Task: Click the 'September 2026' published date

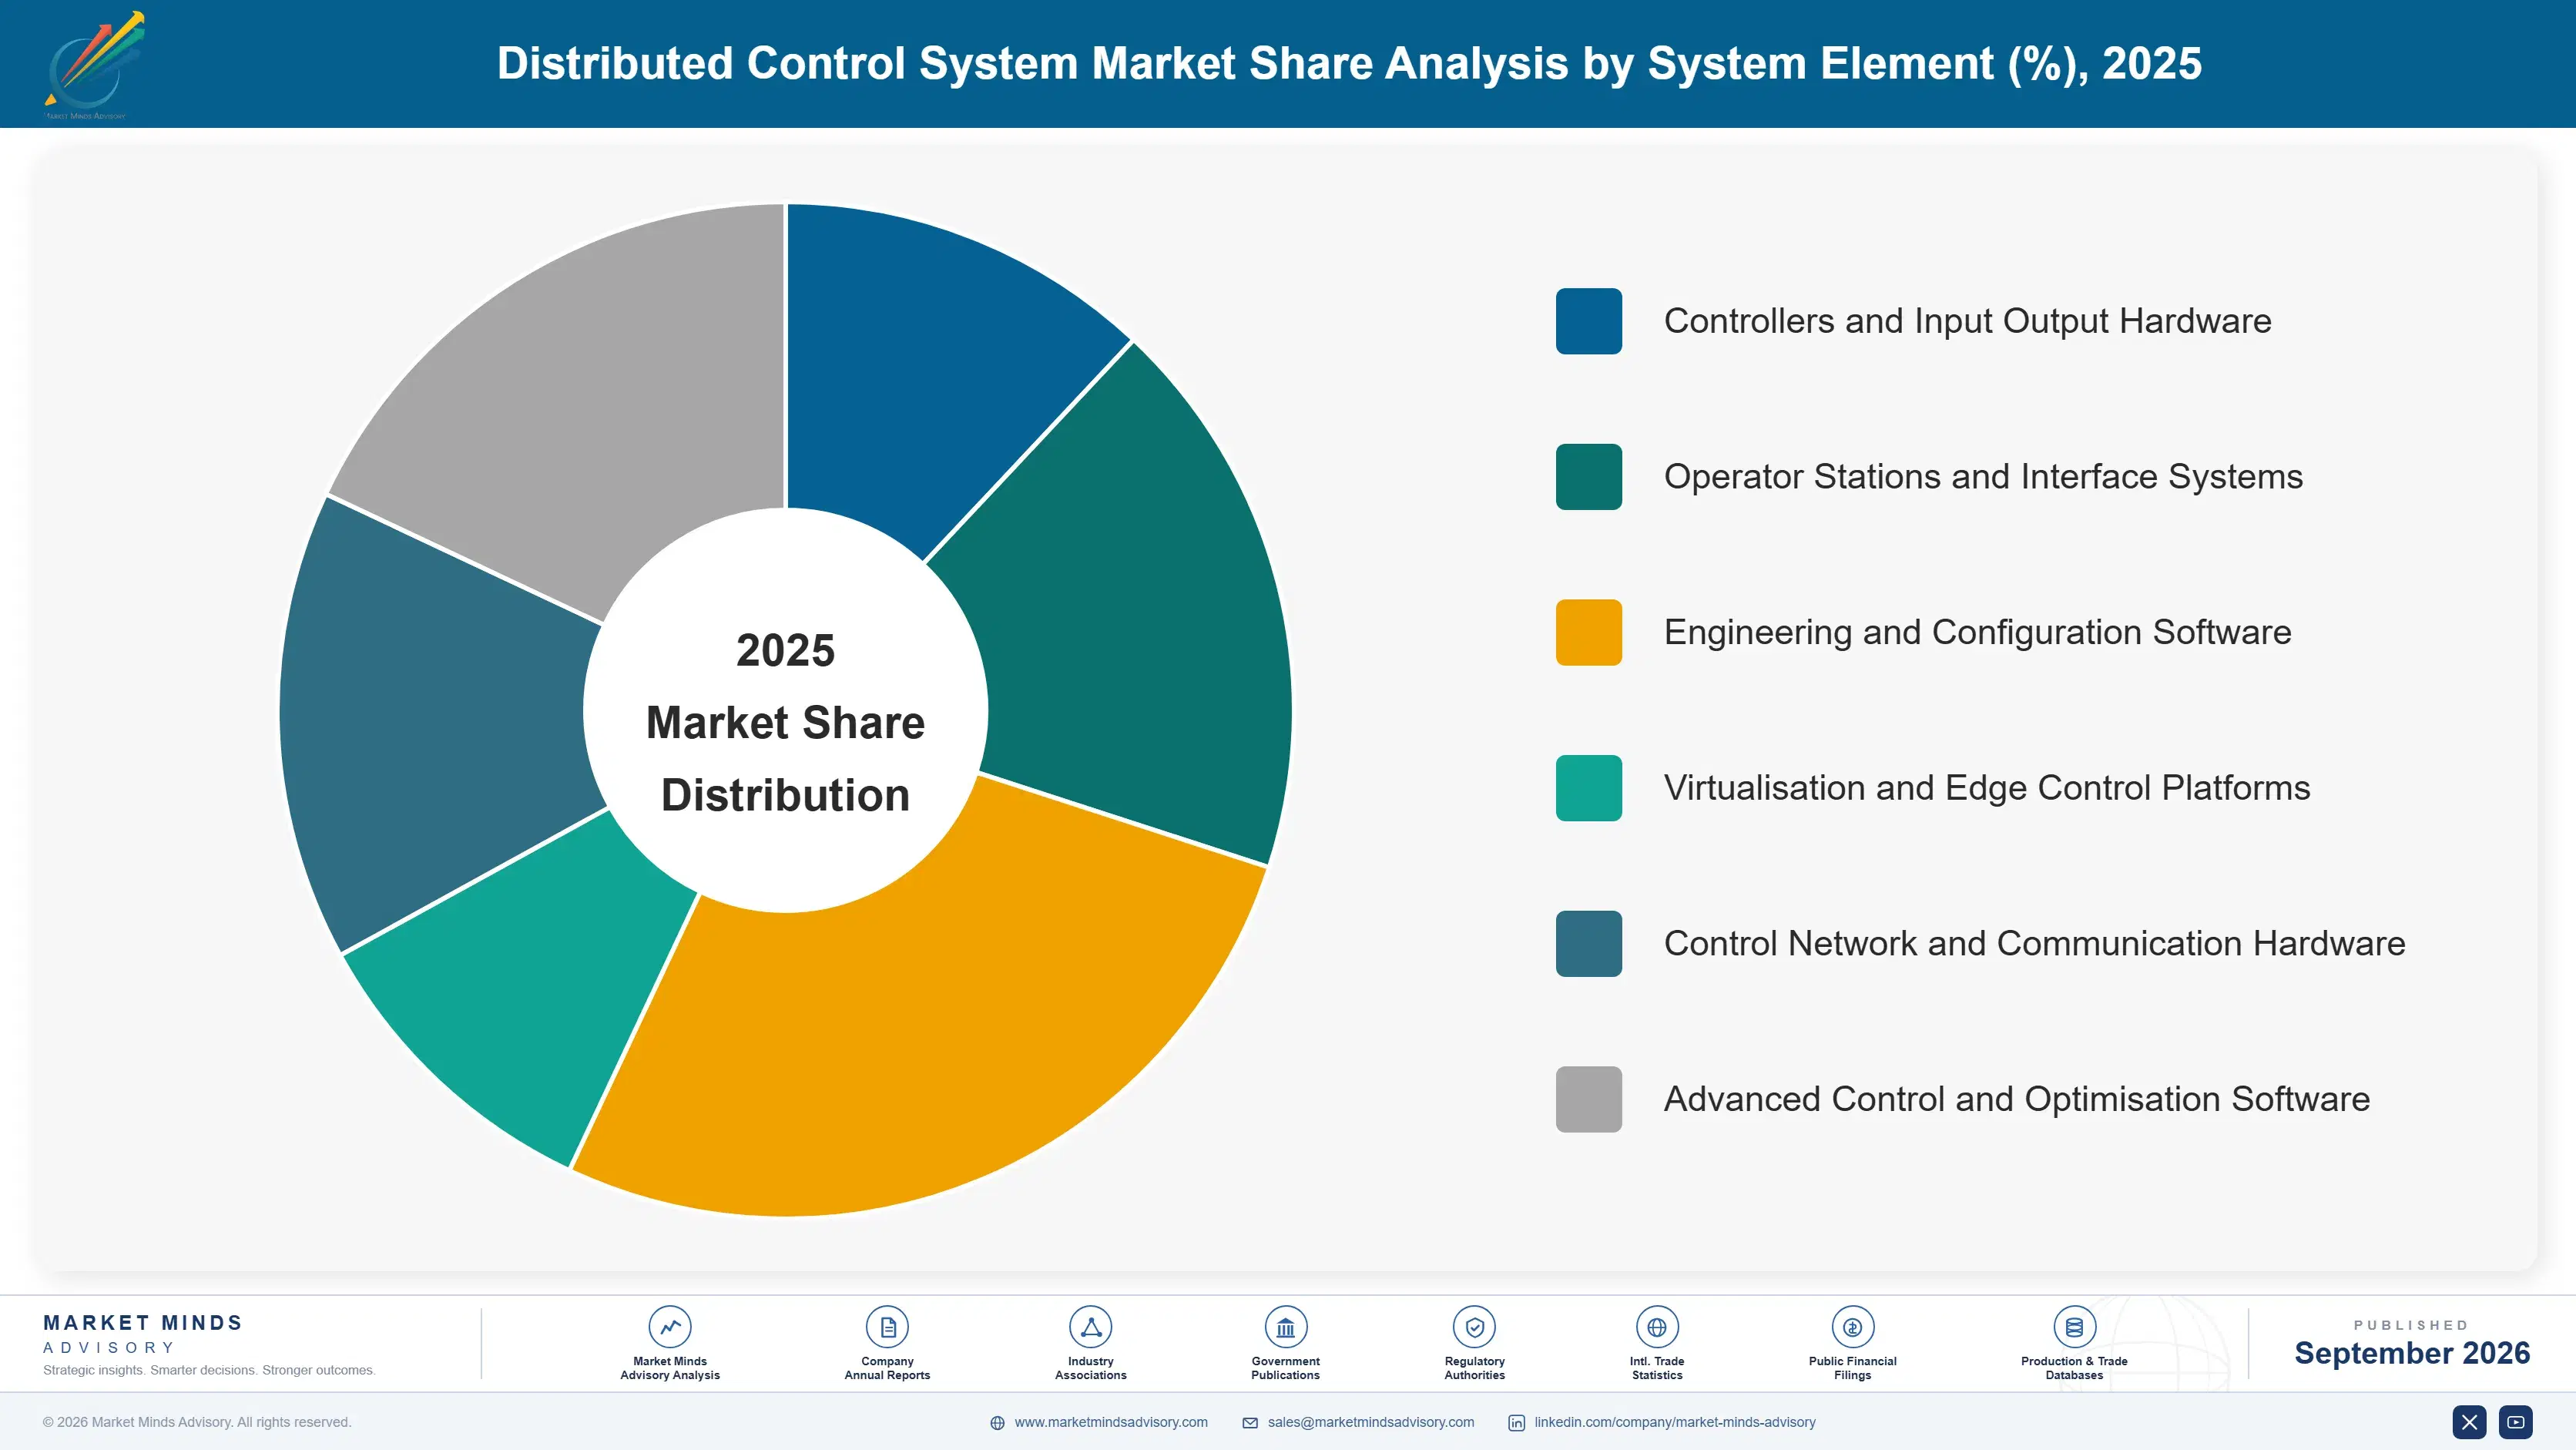Action: (2412, 1353)
